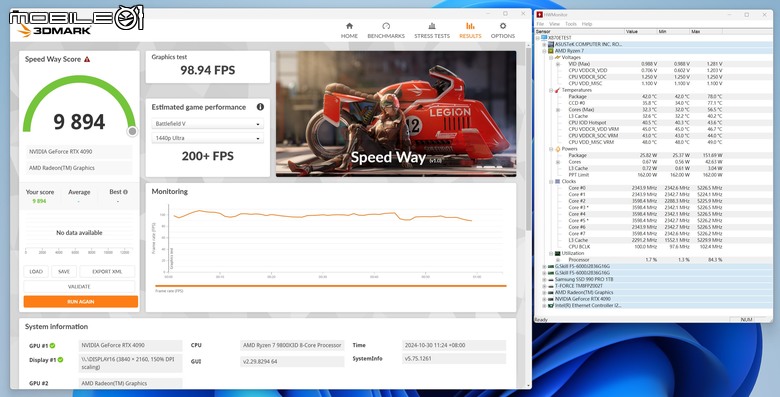
Task: Click the Value column header in HWMonitor
Action: pyautogui.click(x=640, y=31)
